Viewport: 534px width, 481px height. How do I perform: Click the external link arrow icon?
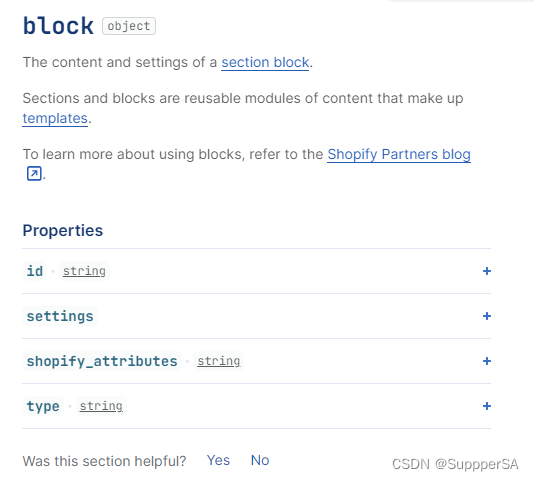coord(34,173)
